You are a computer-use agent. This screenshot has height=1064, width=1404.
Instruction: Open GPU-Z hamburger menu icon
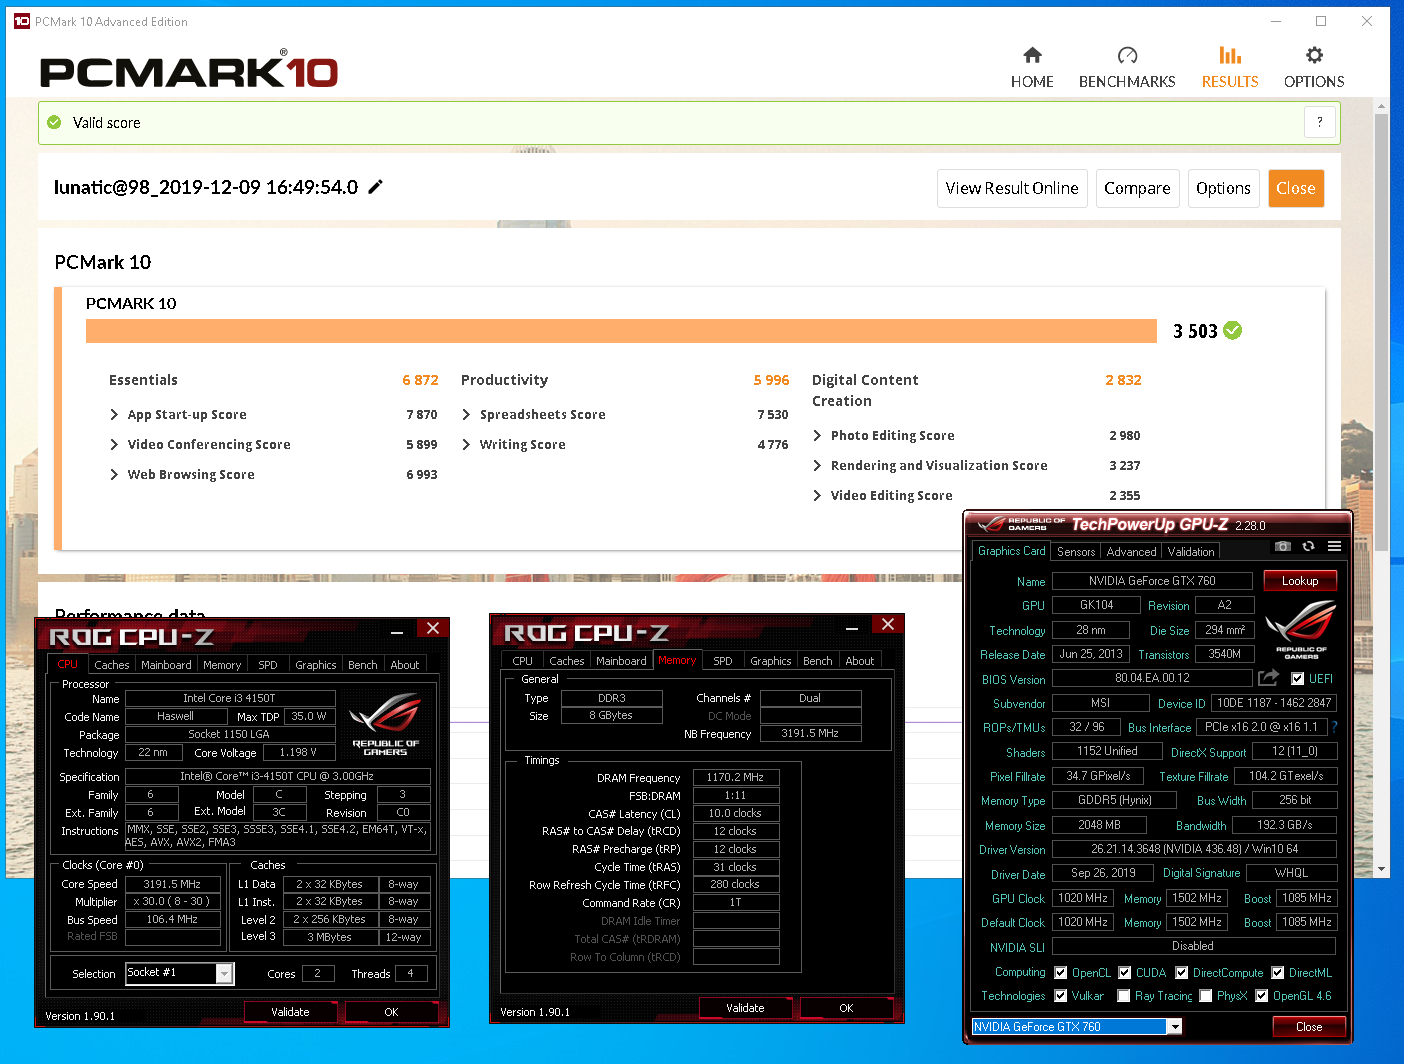(1334, 546)
